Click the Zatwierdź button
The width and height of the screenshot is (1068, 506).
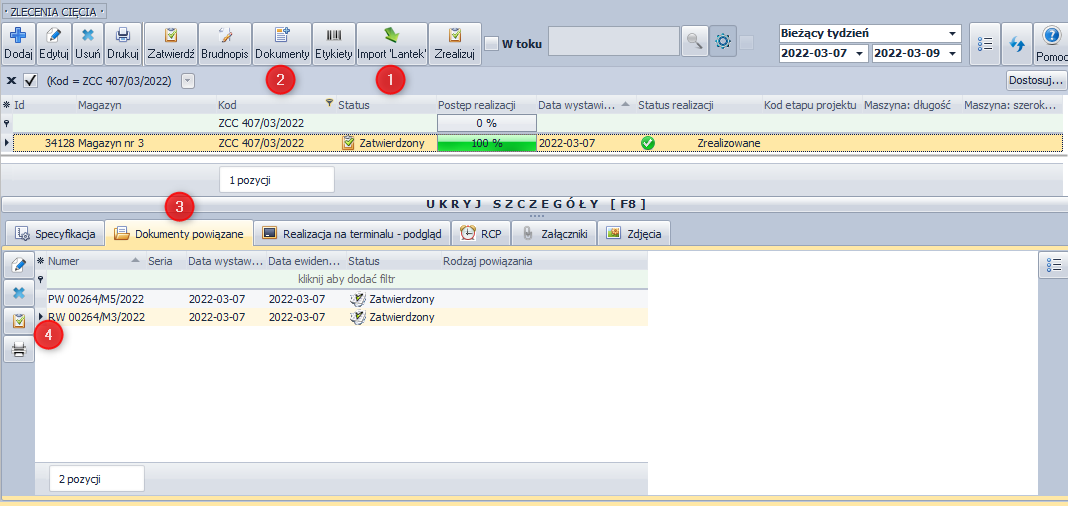pos(170,36)
